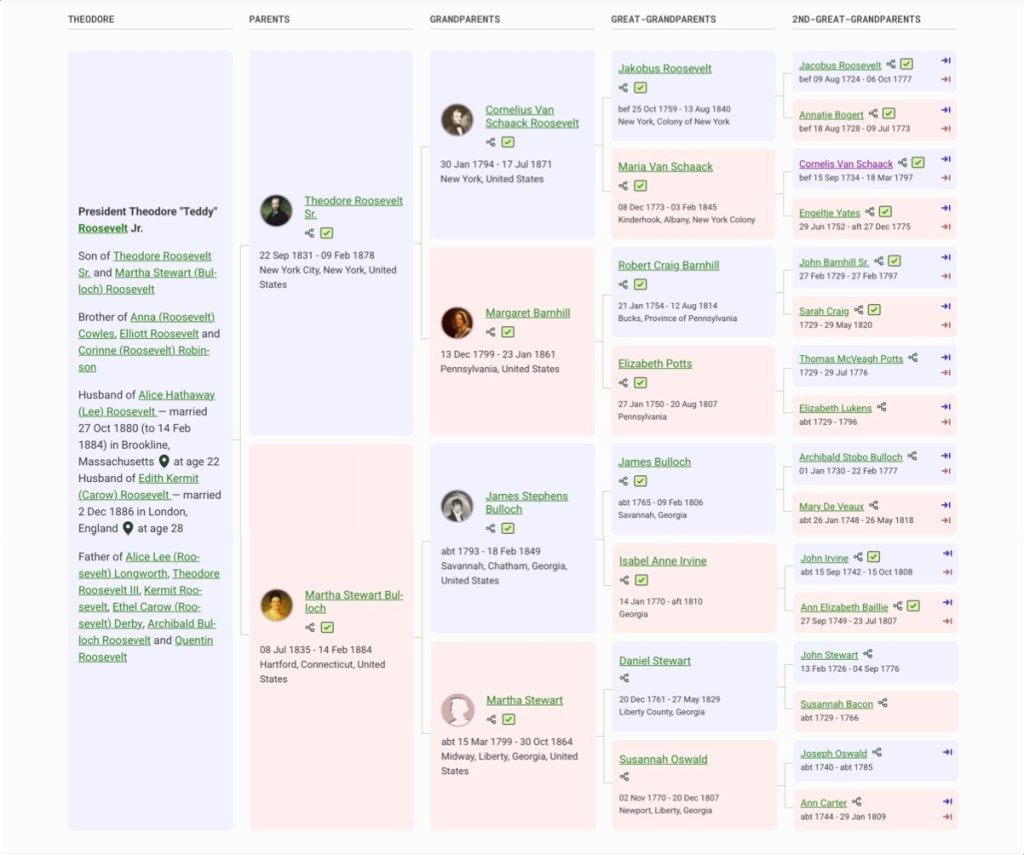Image resolution: width=1024 pixels, height=855 pixels.
Task: Expand Joseph Oswald's maternal line red arrow
Action: click(946, 768)
